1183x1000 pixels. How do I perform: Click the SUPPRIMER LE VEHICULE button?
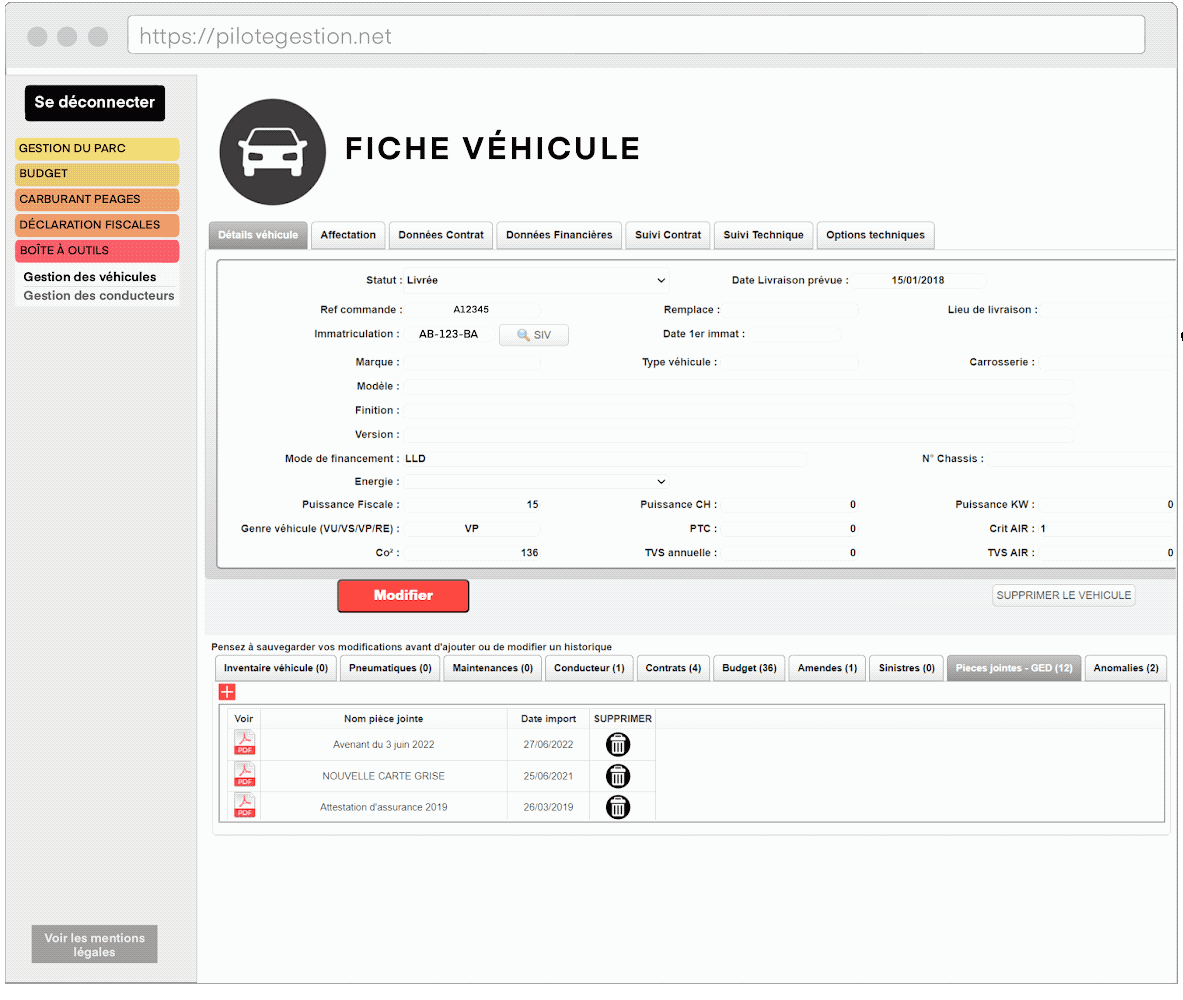(1063, 594)
